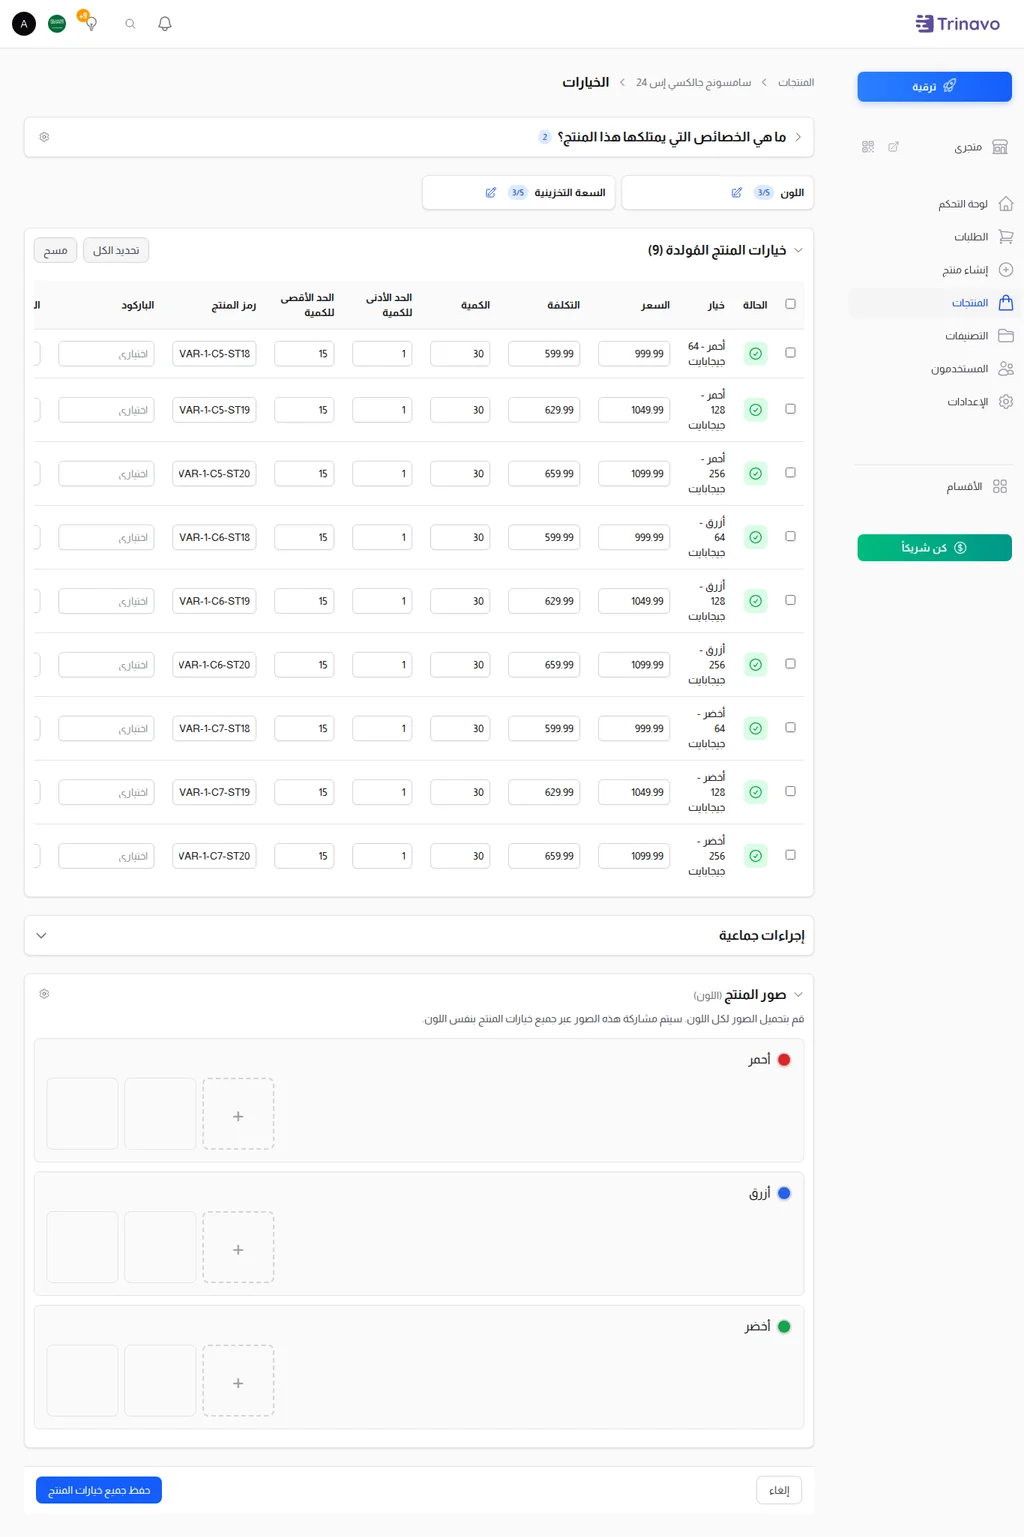Click the green أخضر color swatch
The height and width of the screenshot is (1537, 1024).
[x=784, y=1327]
